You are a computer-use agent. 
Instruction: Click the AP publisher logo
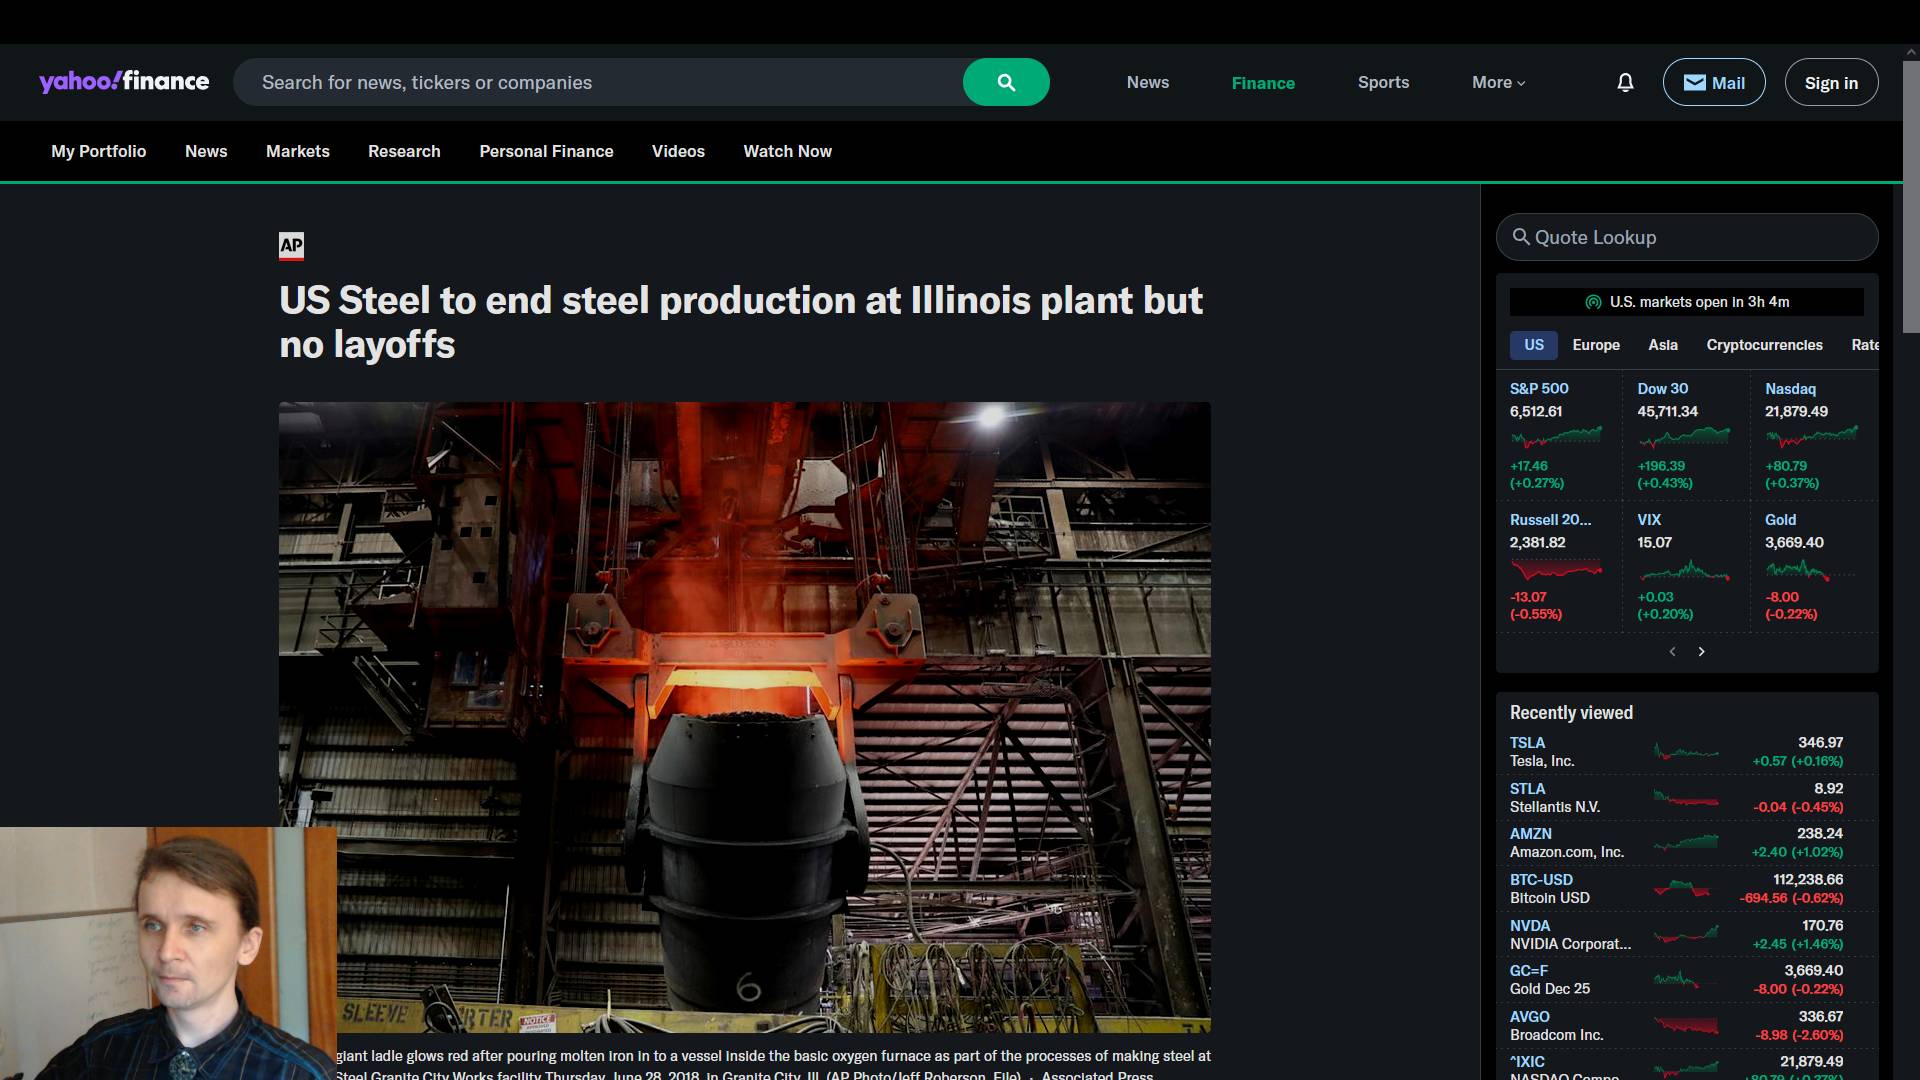pyautogui.click(x=291, y=245)
